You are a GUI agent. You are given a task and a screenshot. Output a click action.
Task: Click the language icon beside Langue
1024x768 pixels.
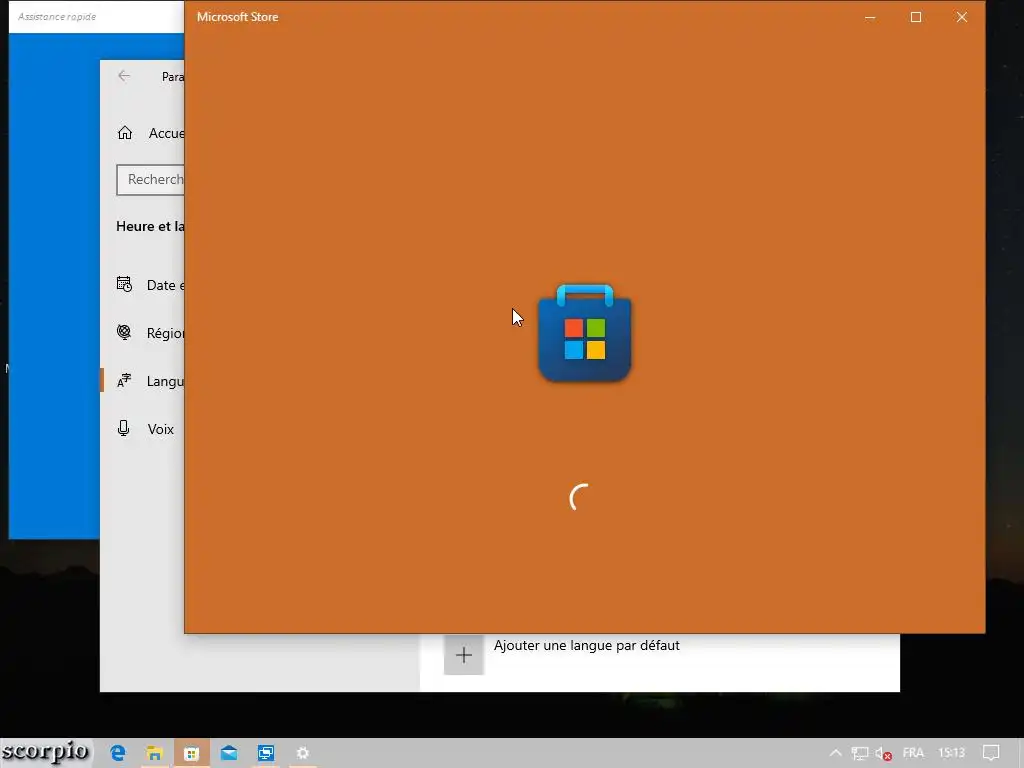coord(124,381)
